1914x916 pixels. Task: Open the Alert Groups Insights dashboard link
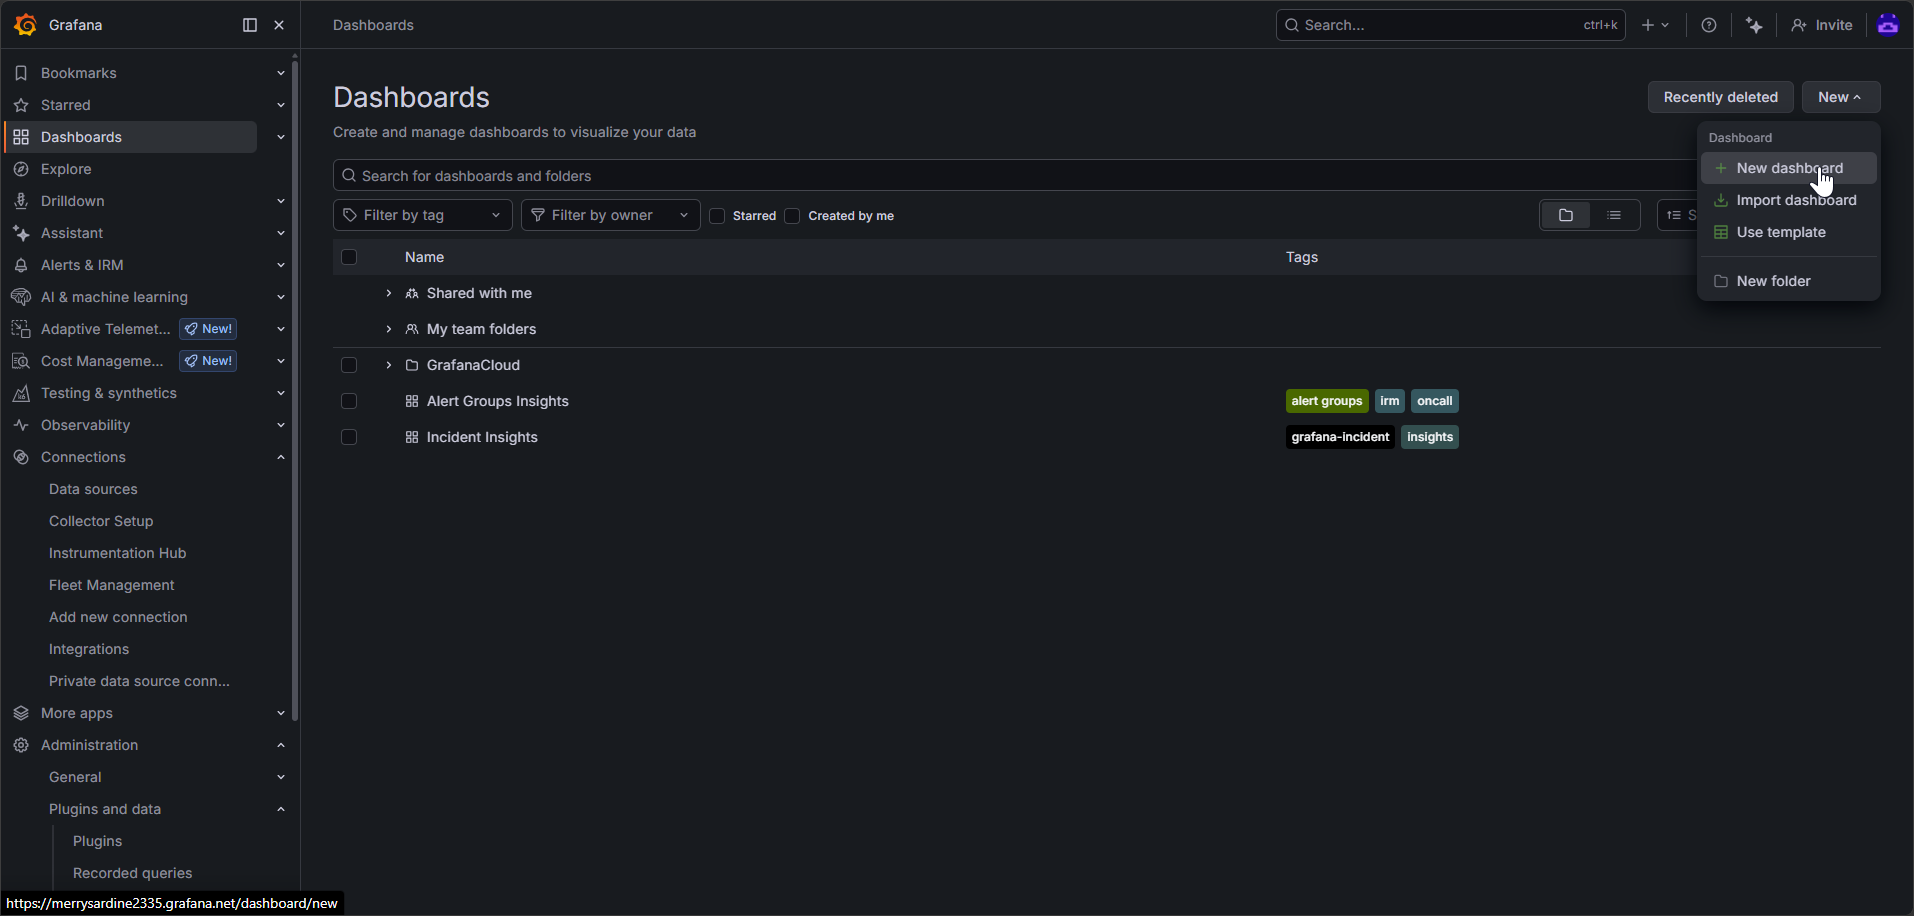pos(498,401)
